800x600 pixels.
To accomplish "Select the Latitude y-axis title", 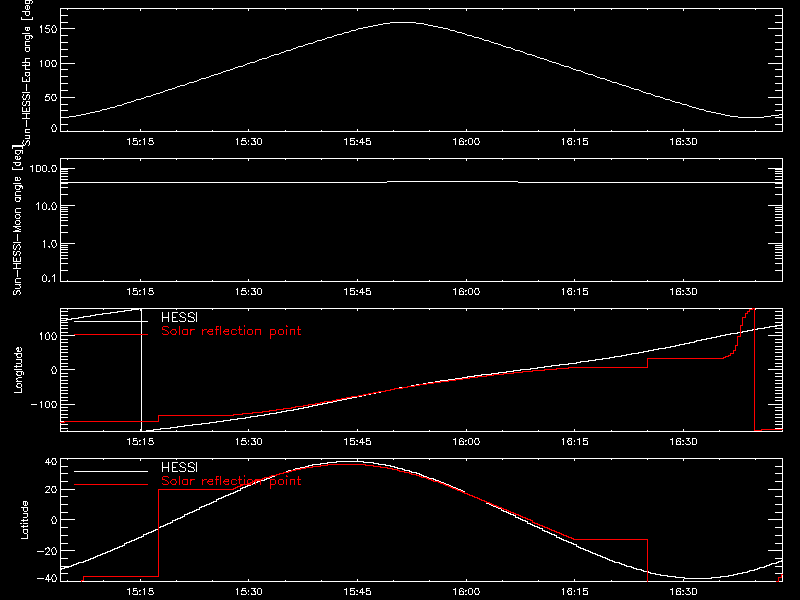I will [x=24, y=520].
